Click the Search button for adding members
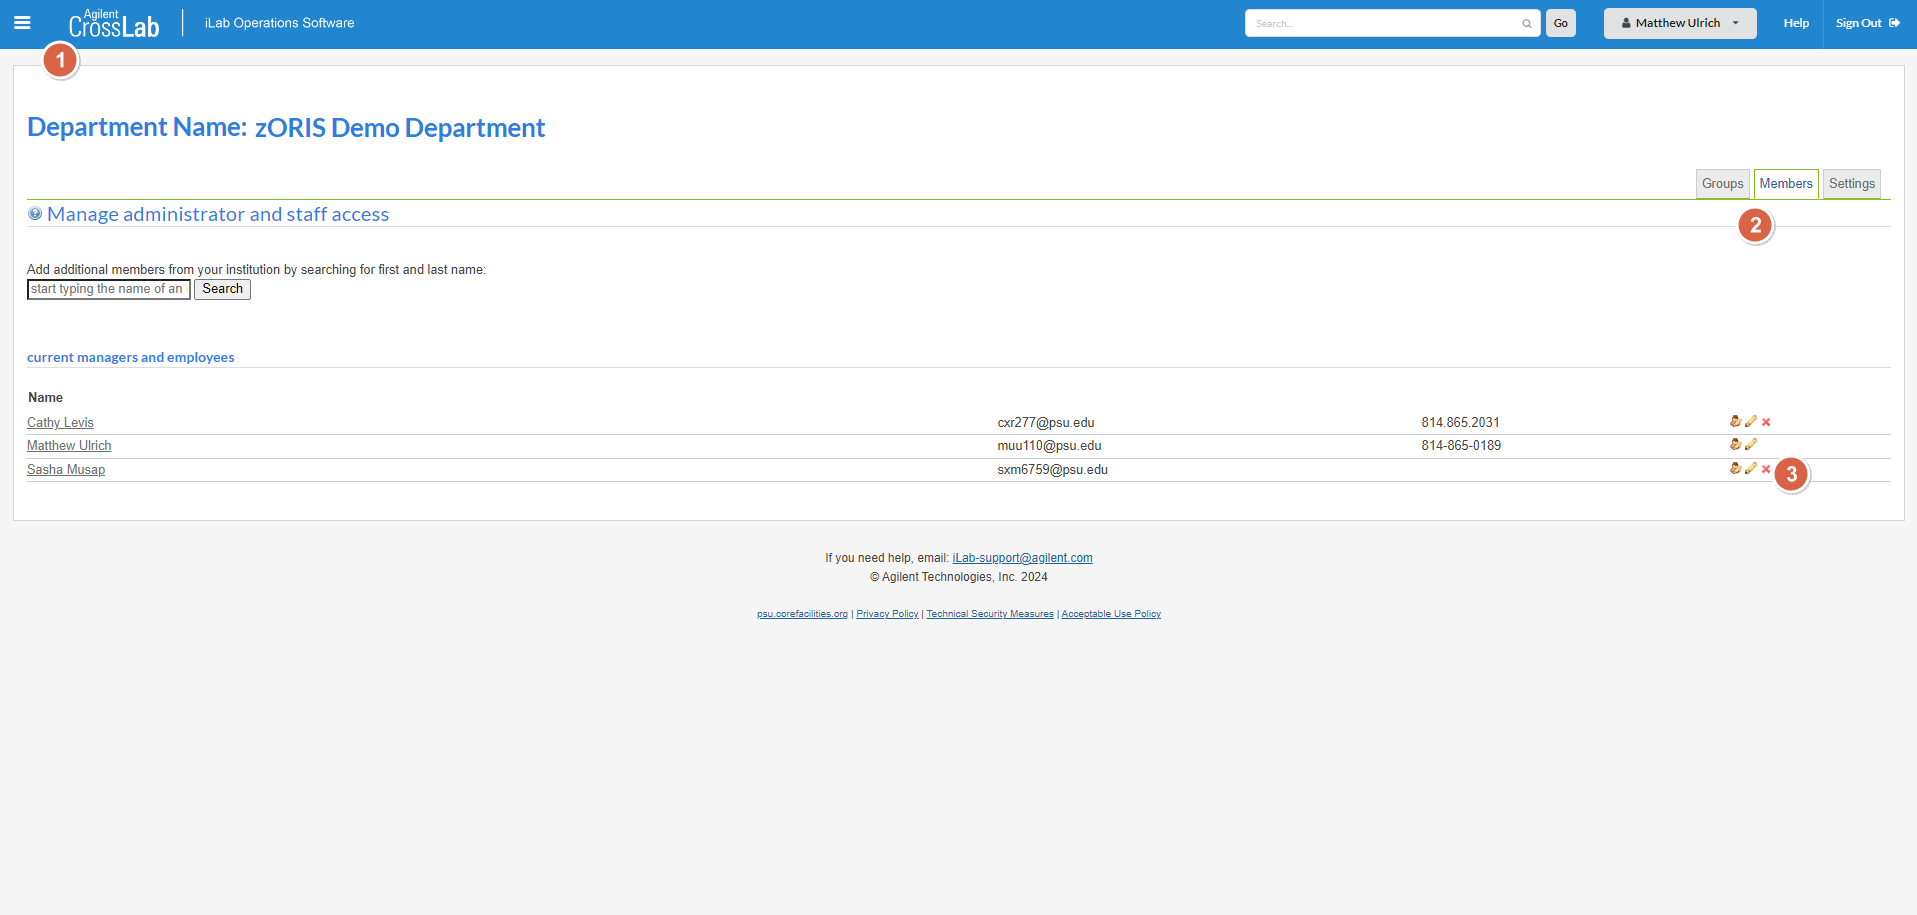 point(222,289)
